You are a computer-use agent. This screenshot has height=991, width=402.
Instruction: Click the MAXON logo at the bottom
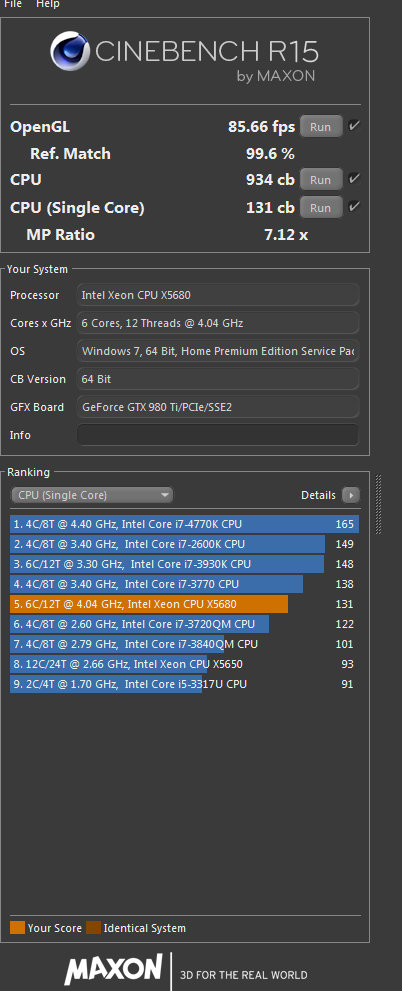pyautogui.click(x=114, y=970)
